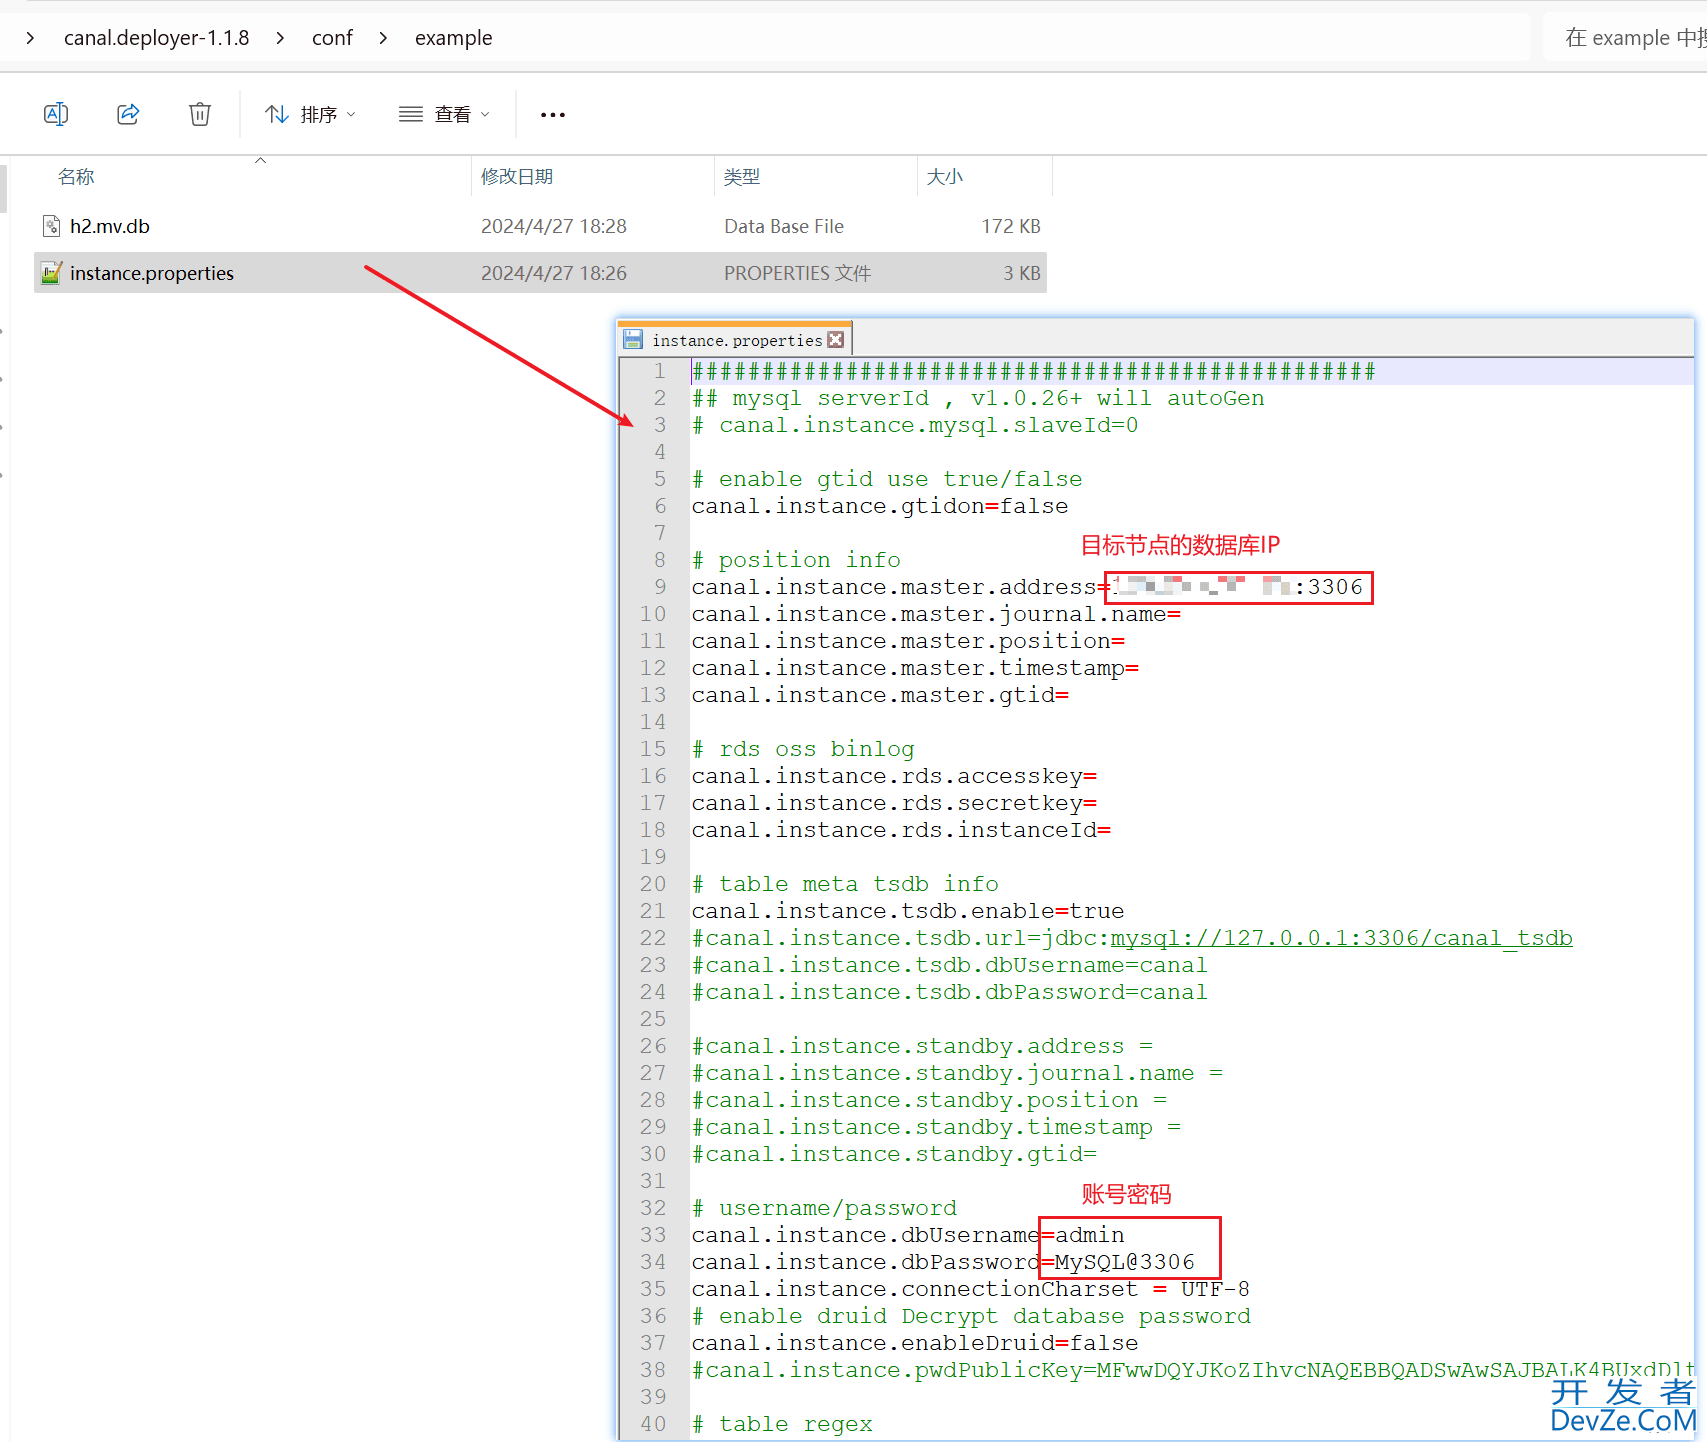Click the canal.instance.gtidon=false line
Viewport: 1707px width, 1442px height.
coord(879,506)
